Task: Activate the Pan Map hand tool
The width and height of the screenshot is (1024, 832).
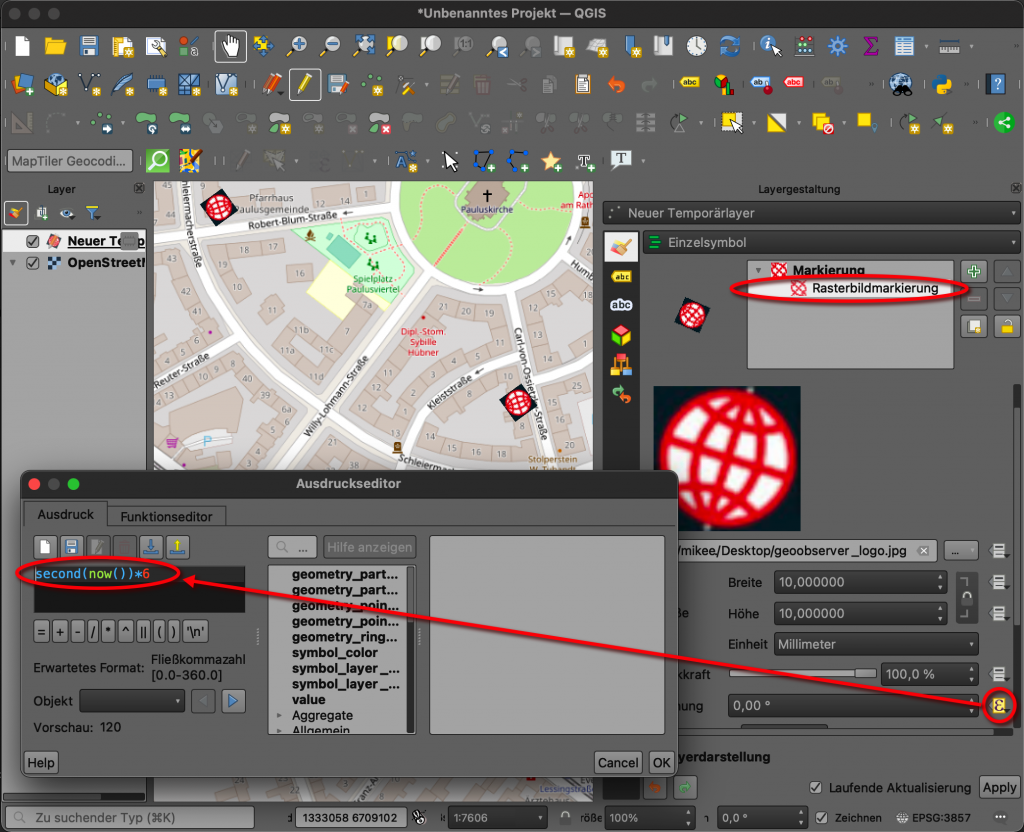Action: click(231, 46)
